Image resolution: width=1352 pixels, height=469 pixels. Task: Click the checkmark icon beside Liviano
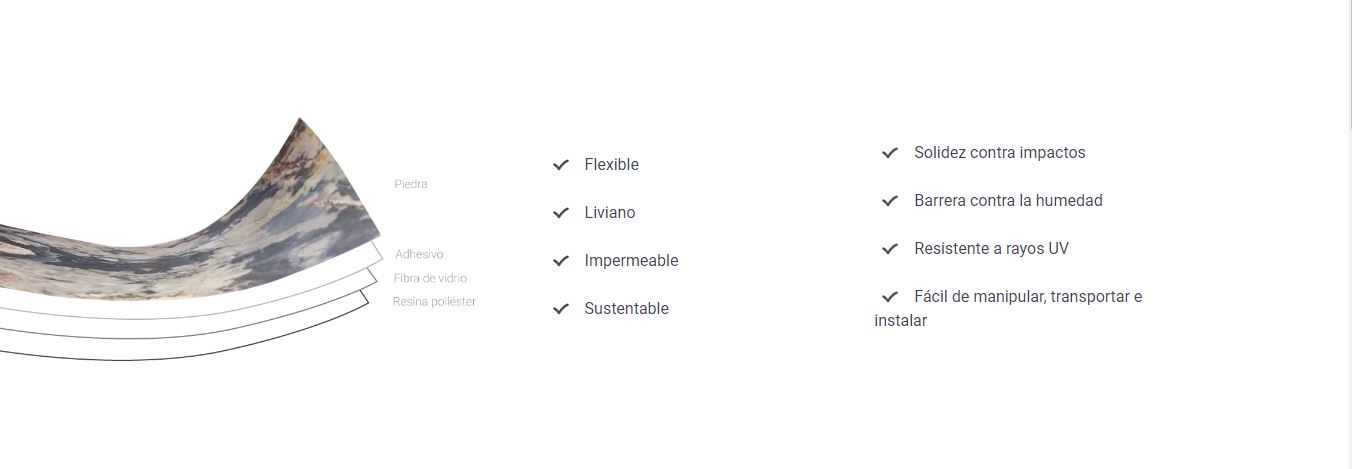point(561,213)
